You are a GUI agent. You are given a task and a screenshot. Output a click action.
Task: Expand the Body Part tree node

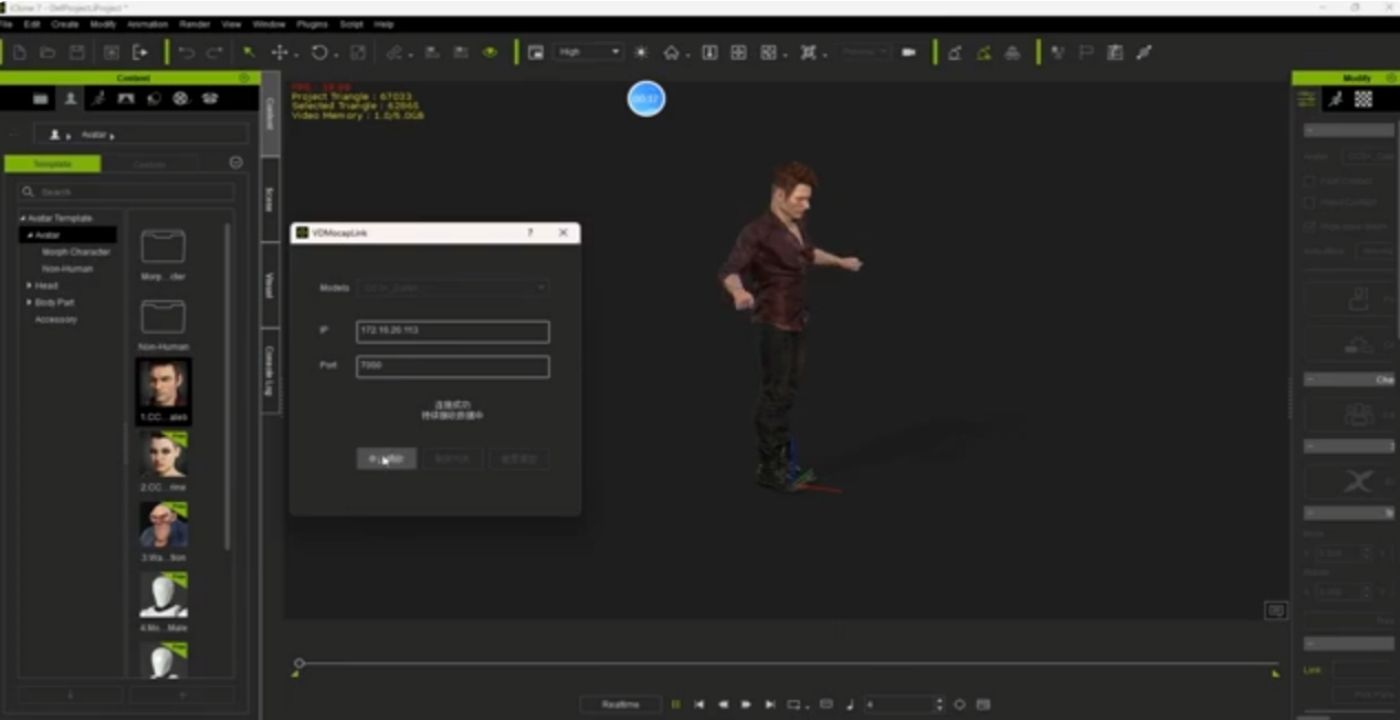tap(29, 302)
